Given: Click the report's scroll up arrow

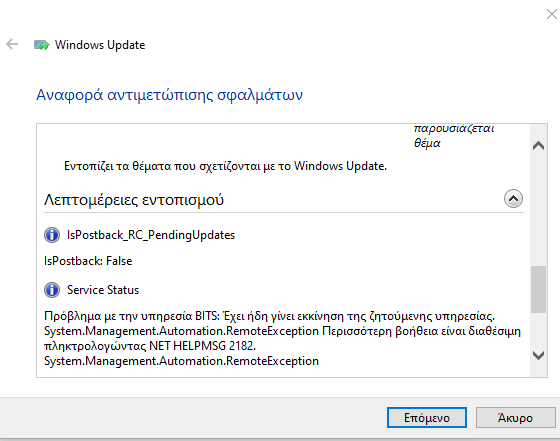Looking at the screenshot, I should [x=538, y=145].
